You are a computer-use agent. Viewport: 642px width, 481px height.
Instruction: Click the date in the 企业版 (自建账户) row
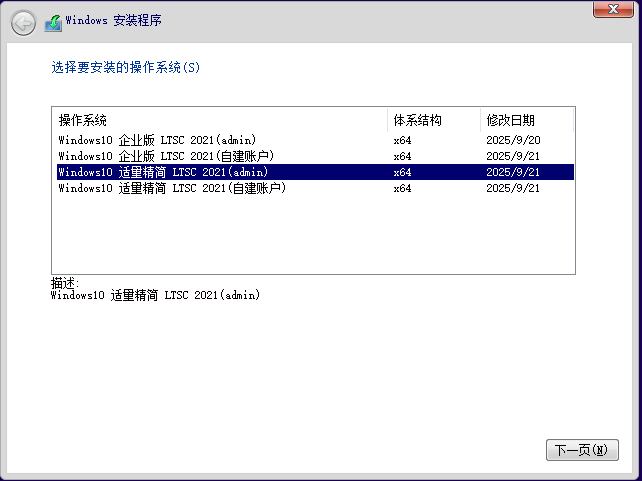tap(512, 156)
